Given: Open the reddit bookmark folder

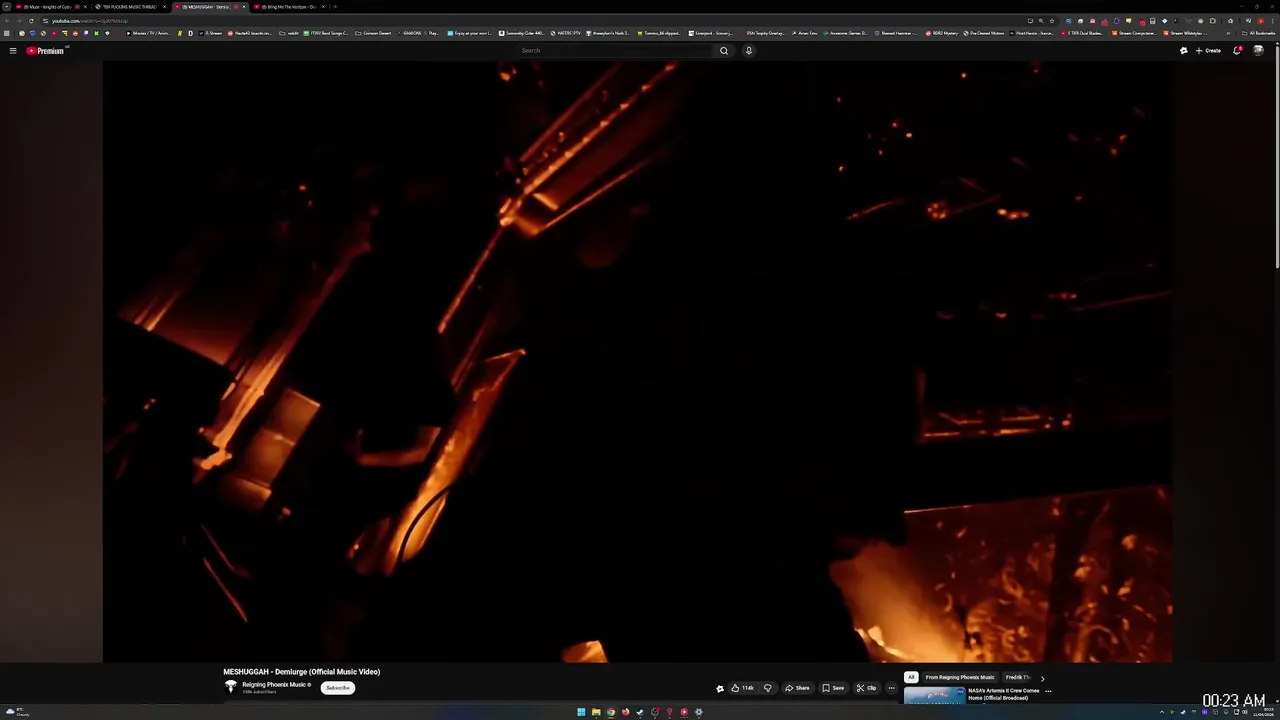Looking at the screenshot, I should tap(289, 33).
